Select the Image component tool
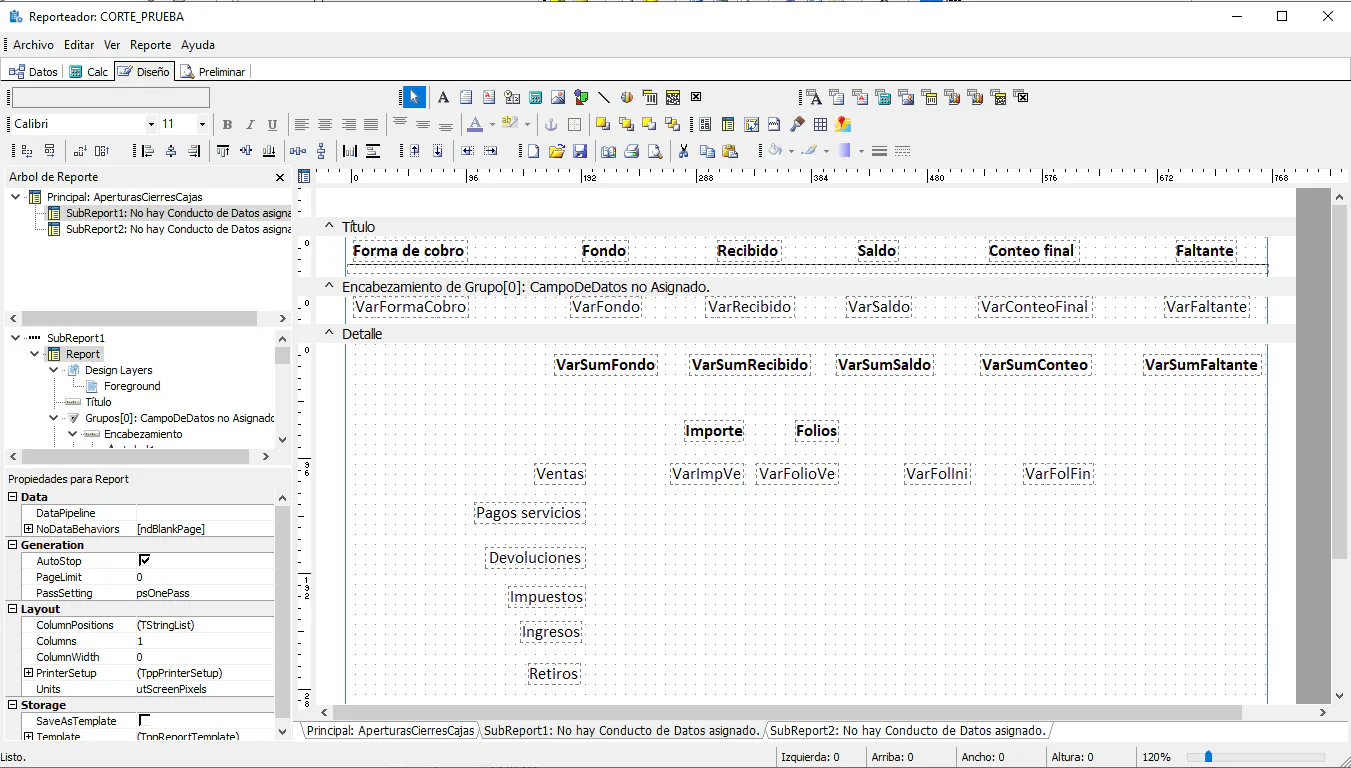The height and width of the screenshot is (768, 1351). click(557, 97)
